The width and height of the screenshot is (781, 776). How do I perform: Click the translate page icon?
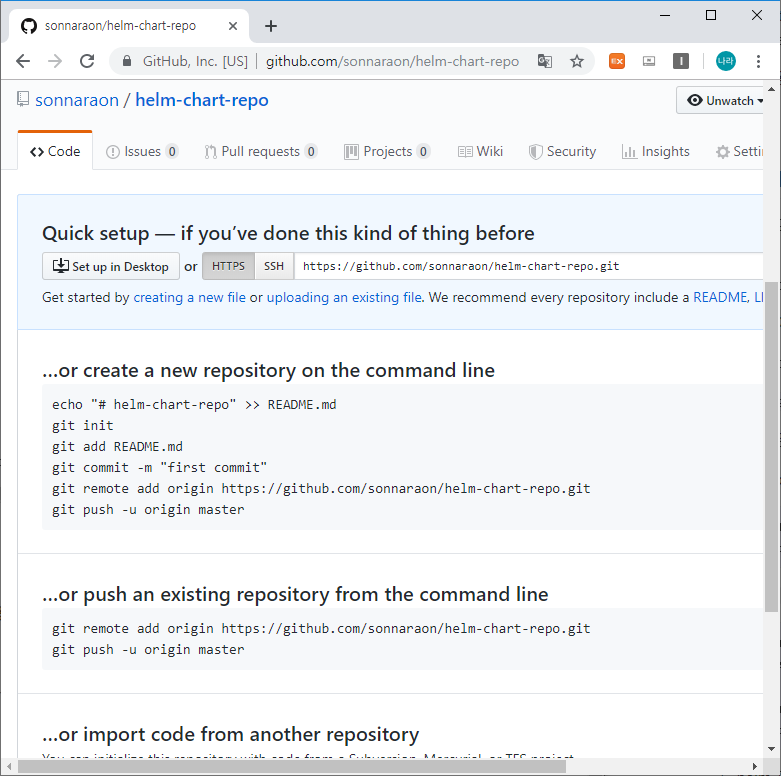tap(544, 61)
